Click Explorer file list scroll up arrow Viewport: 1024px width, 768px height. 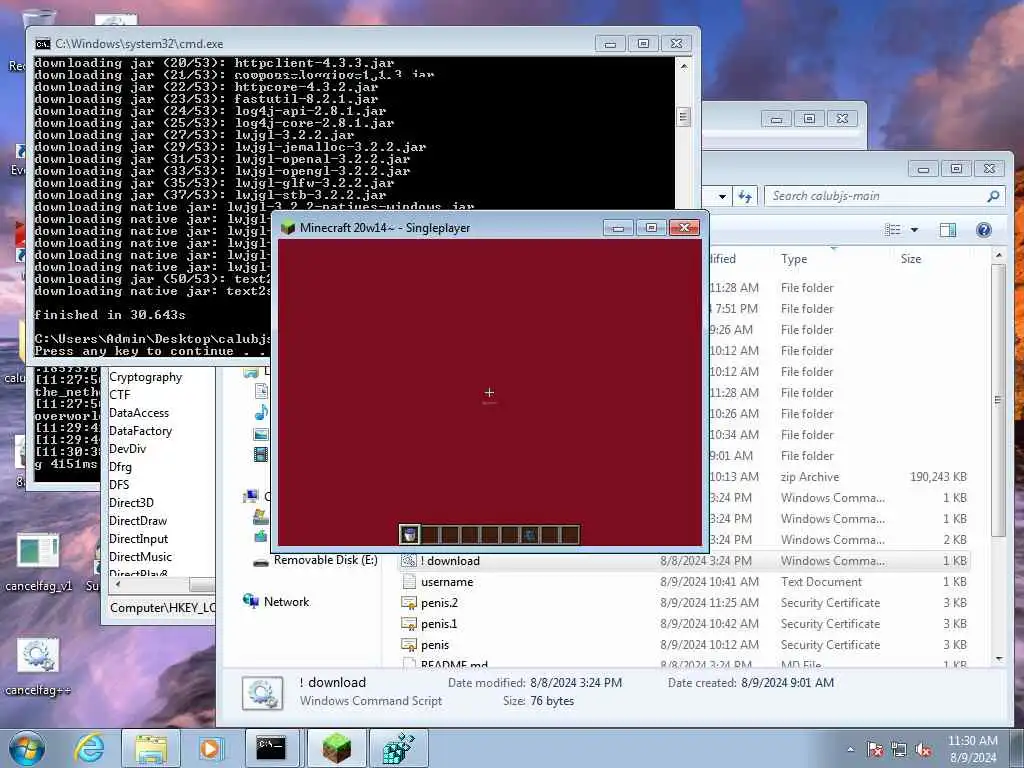[x=998, y=255]
